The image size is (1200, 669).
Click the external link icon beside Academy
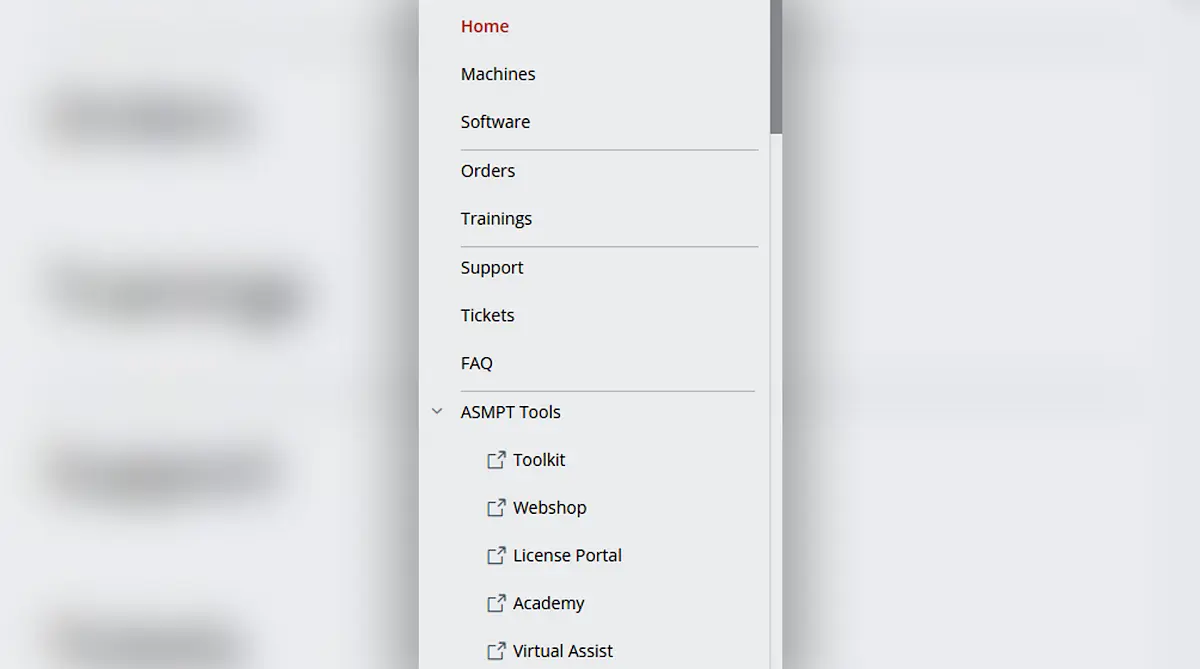click(496, 604)
